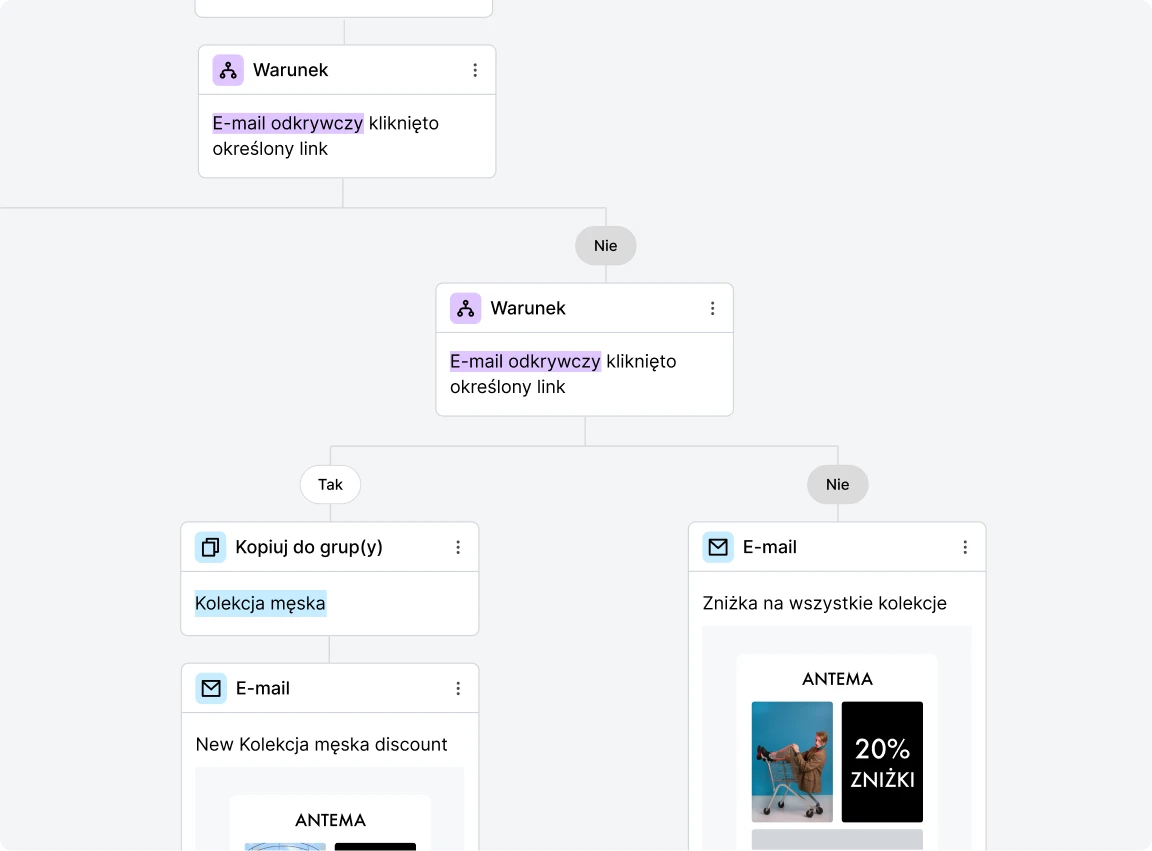Screen dimensions: 1152x851
Task: Select the copy icon on Kopiuj do grup(y) node
Action: (210, 547)
